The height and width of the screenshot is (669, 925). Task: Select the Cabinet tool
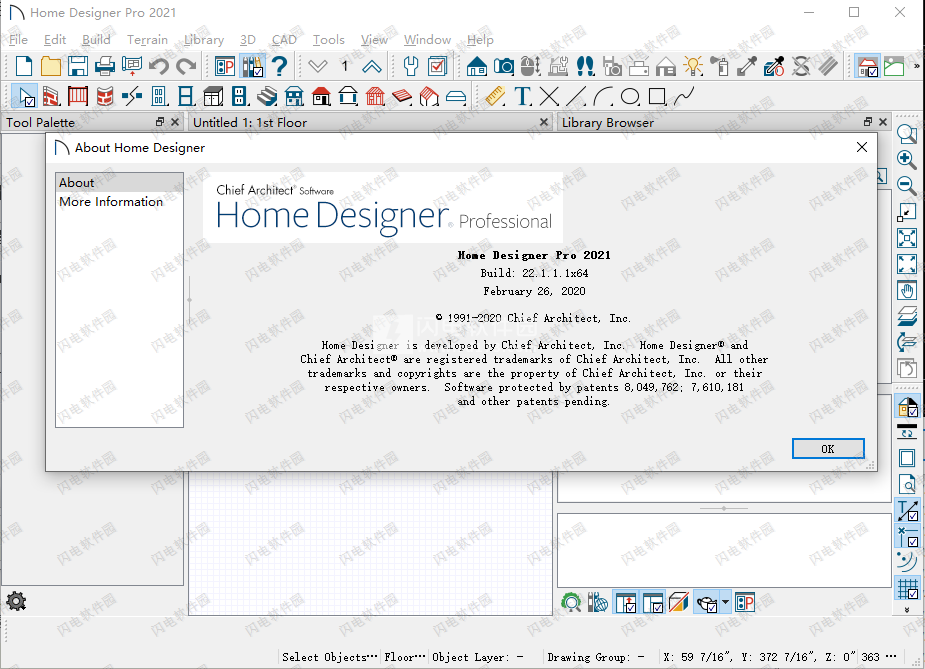coord(213,96)
